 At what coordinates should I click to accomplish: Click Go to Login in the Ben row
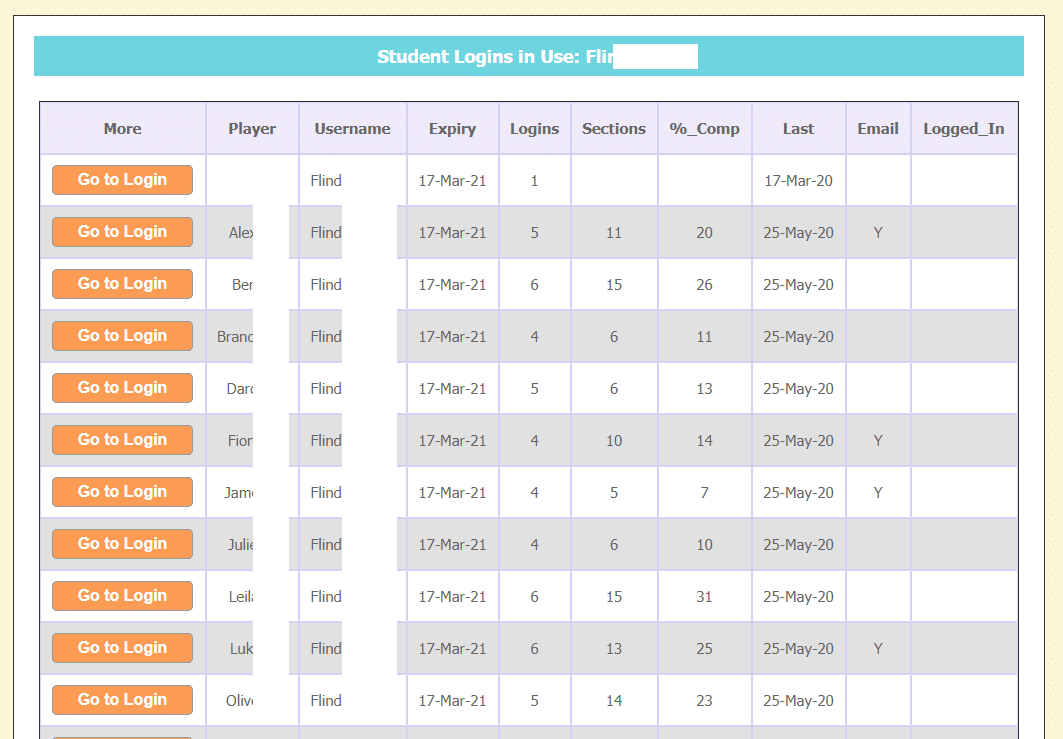tap(122, 284)
